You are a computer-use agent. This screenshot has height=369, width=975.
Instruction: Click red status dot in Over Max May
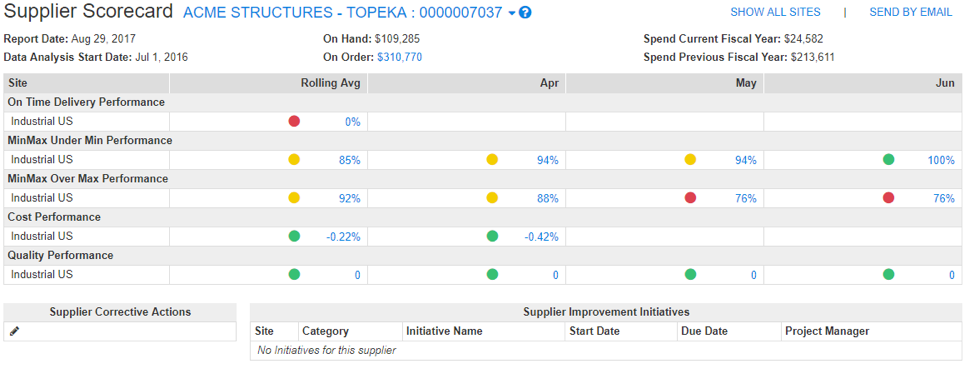click(x=690, y=198)
